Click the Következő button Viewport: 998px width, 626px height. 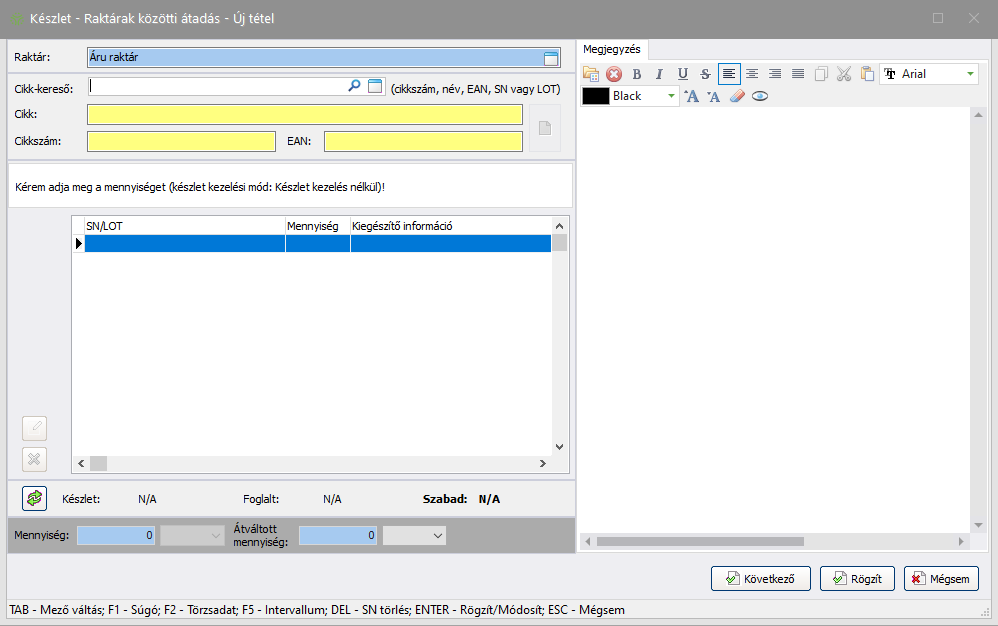coord(760,579)
